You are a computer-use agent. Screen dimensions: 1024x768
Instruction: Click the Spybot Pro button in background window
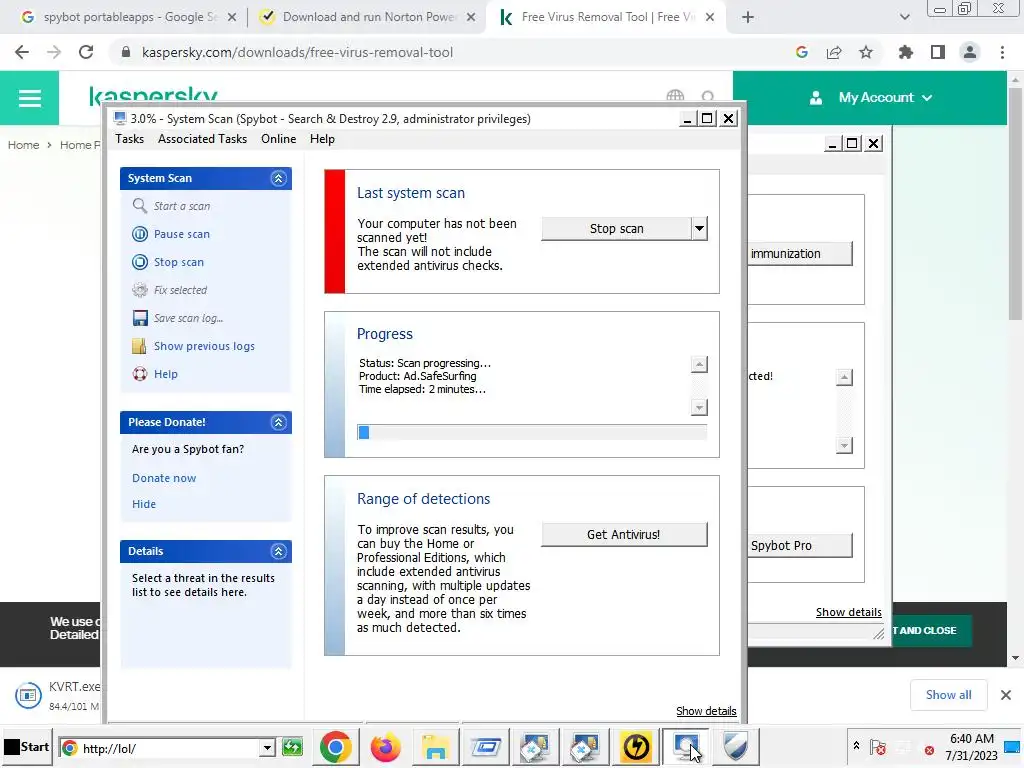click(x=799, y=545)
